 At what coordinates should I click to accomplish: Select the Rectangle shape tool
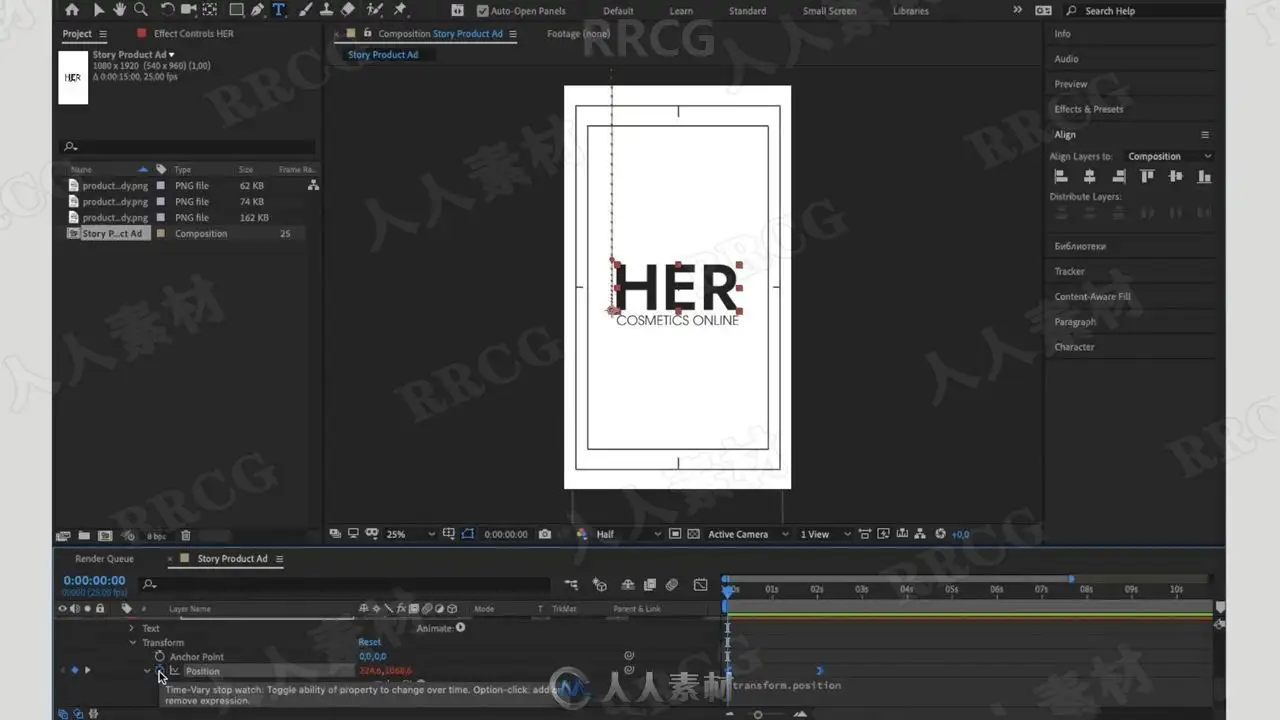coord(236,10)
